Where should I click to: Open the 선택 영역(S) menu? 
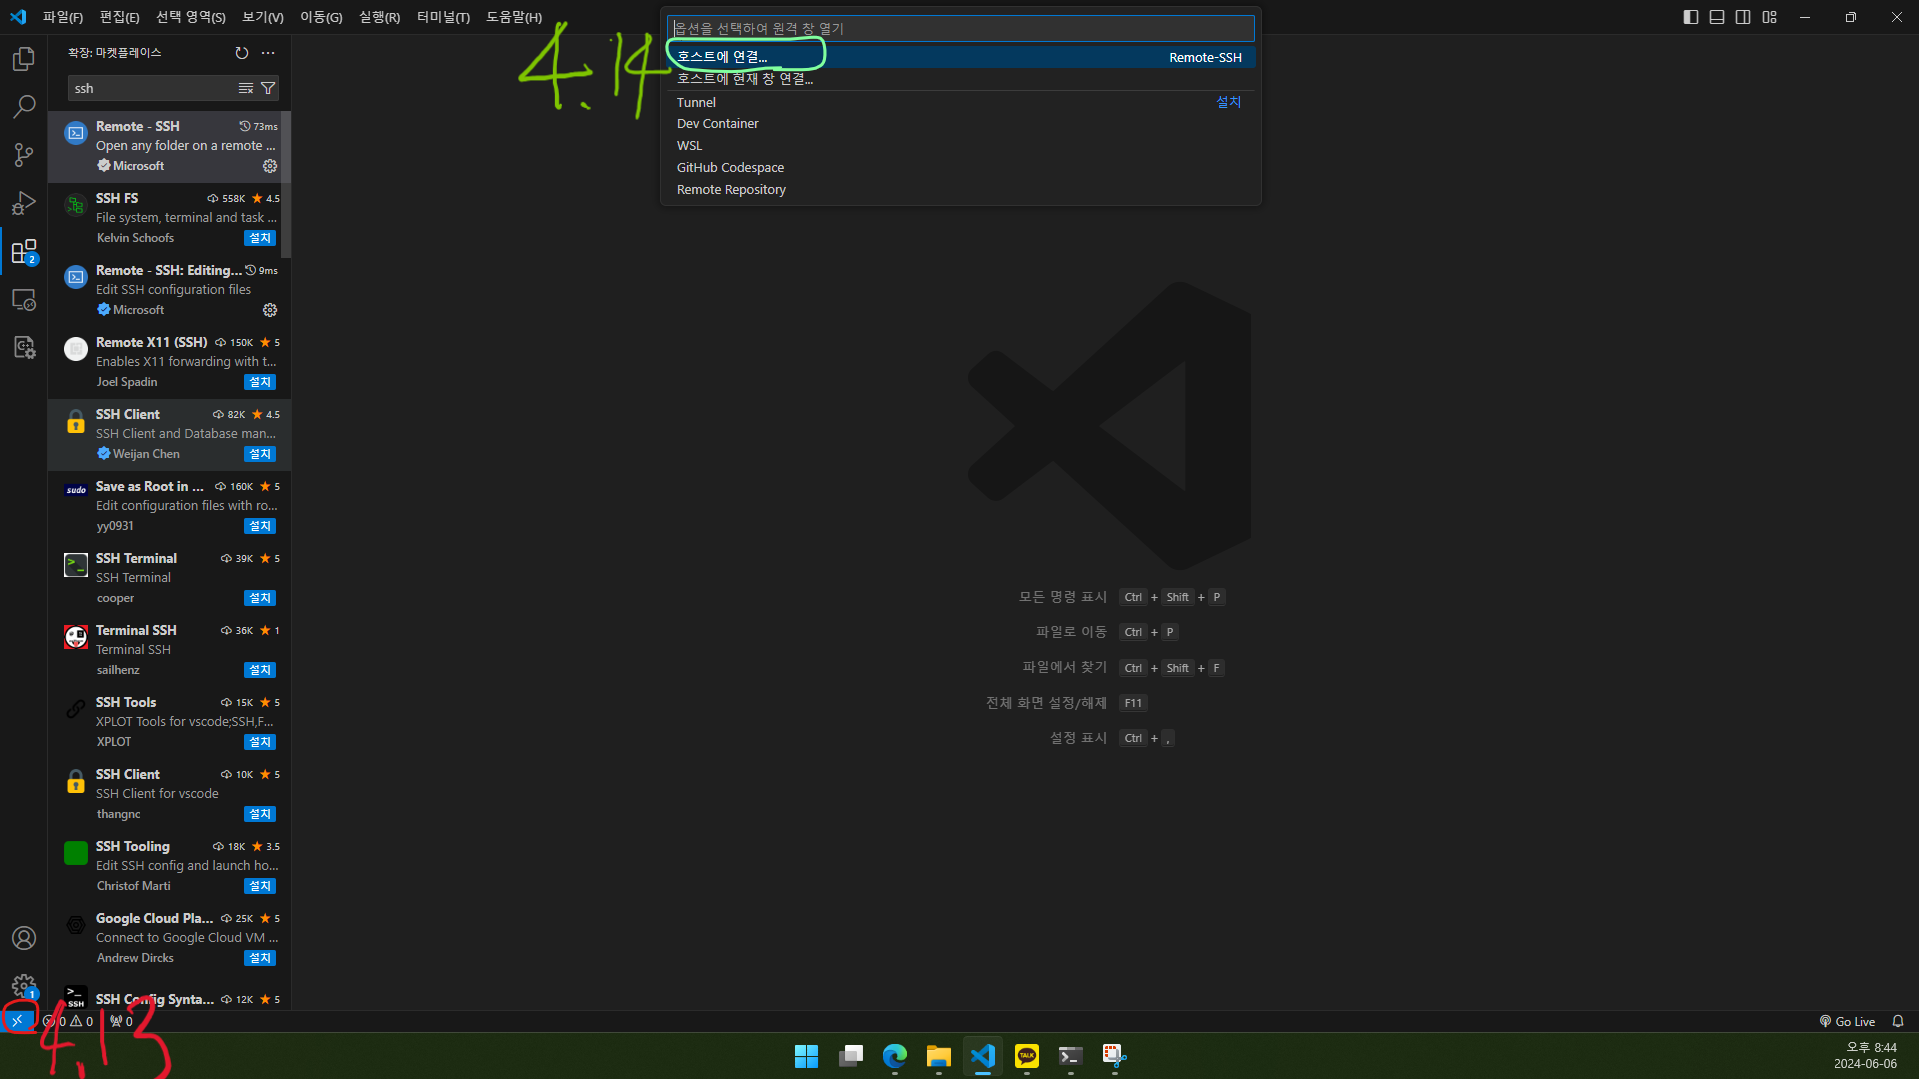(x=191, y=17)
